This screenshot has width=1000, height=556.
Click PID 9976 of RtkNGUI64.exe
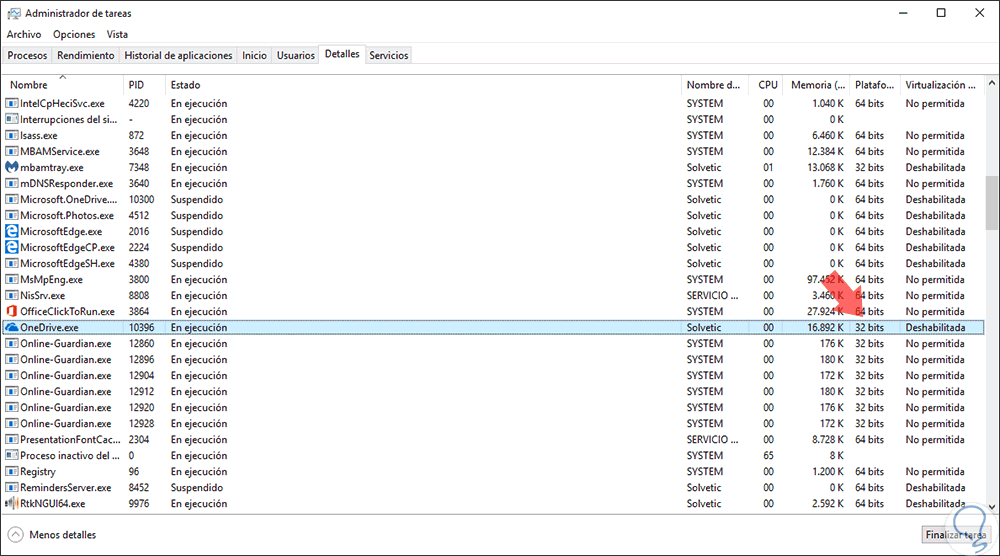(x=139, y=503)
